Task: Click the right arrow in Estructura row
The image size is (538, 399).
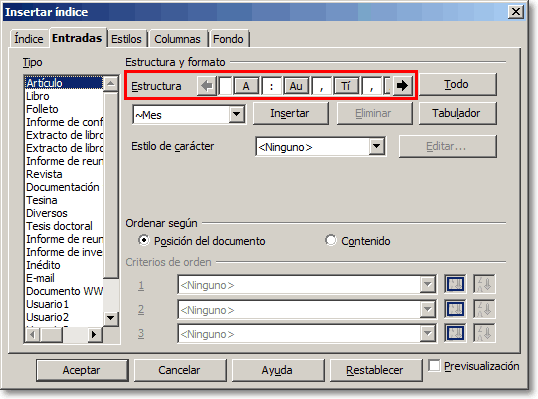Action: [402, 86]
